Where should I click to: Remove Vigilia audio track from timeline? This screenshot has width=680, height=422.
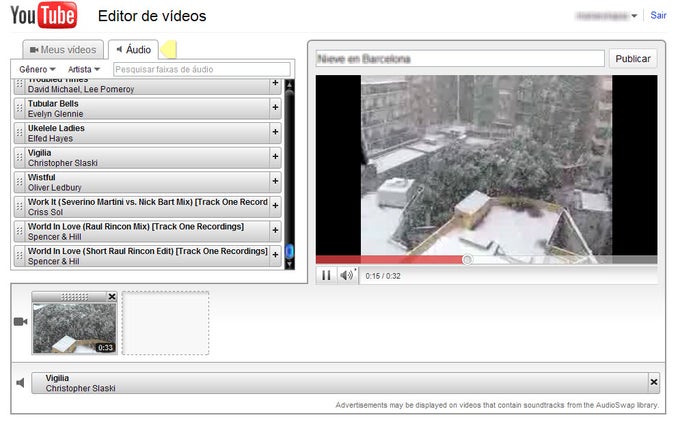654,382
